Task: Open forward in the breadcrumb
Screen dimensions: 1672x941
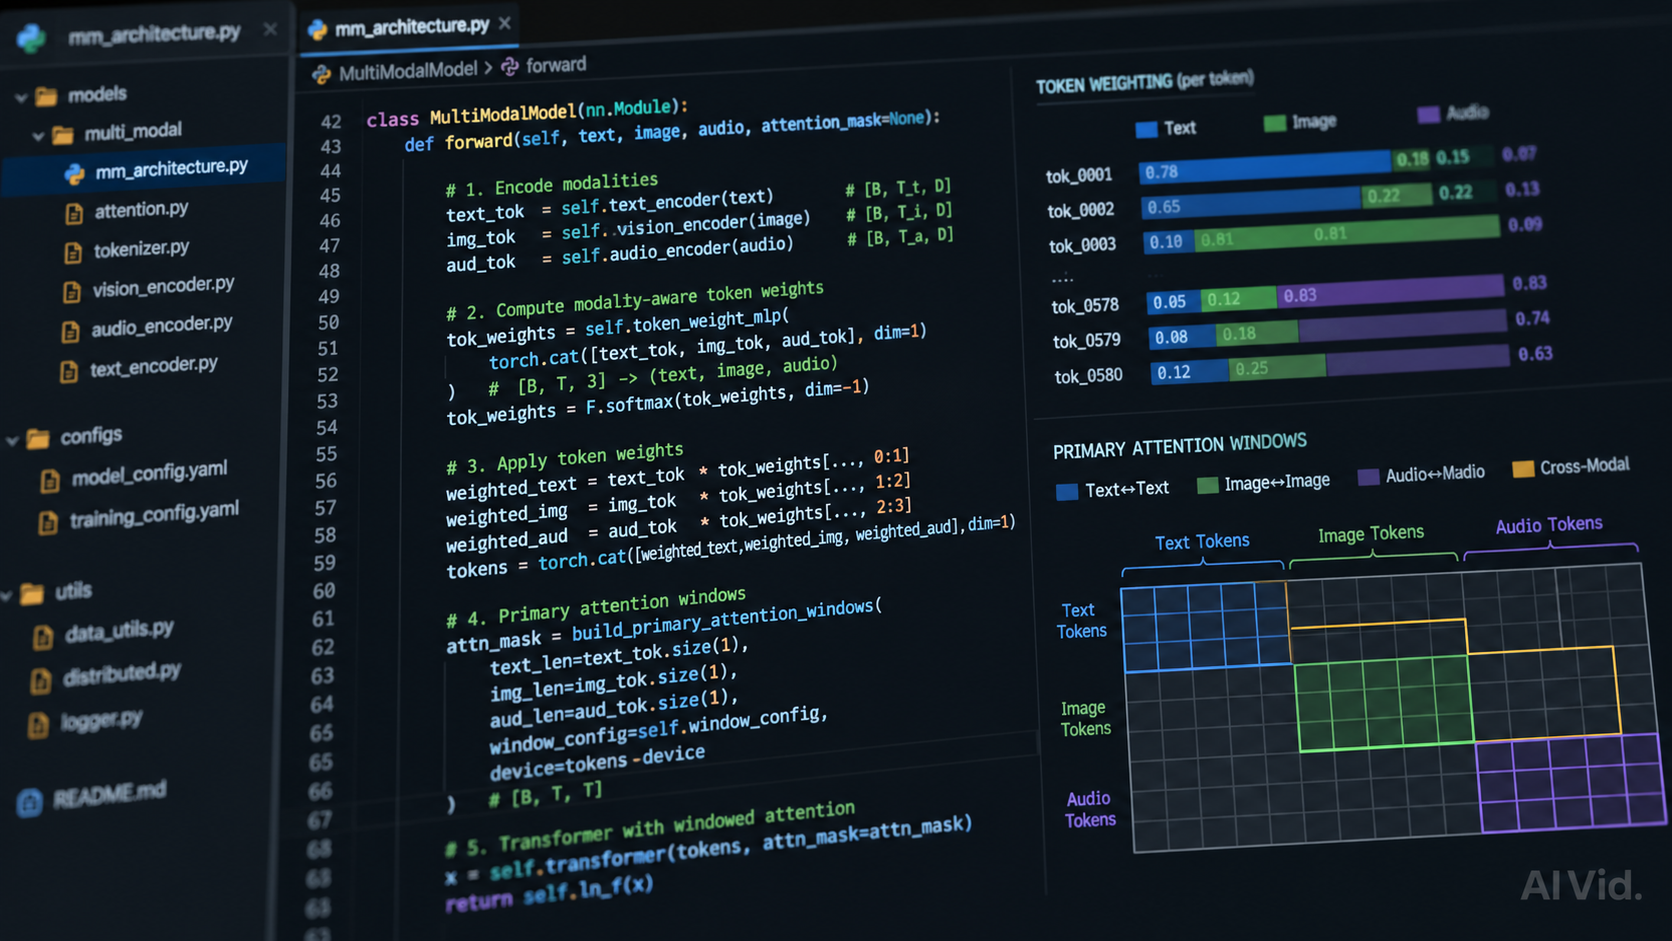Action: coord(556,65)
